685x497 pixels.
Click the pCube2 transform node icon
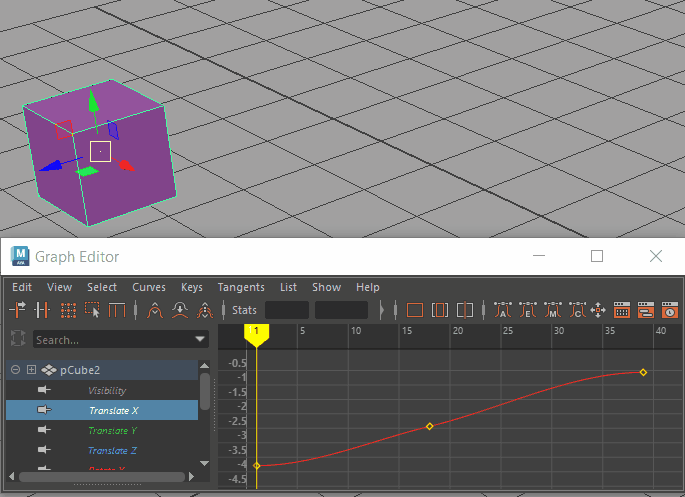[49, 370]
